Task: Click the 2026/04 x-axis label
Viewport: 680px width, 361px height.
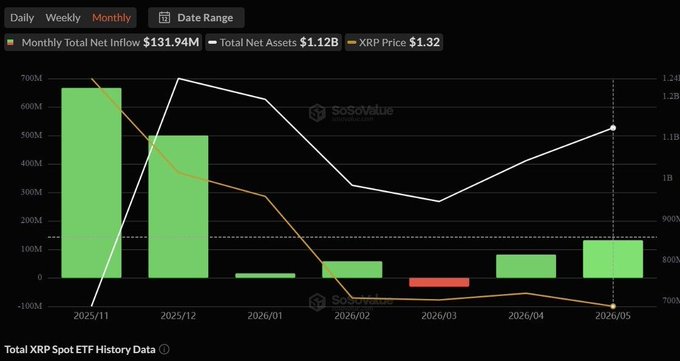Action: 526,315
